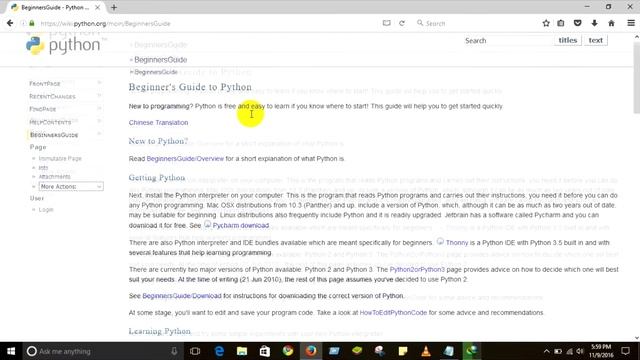Select the BeginnersGuide - Python browser tab
Screen dimensions: 640x360
[56, 7]
